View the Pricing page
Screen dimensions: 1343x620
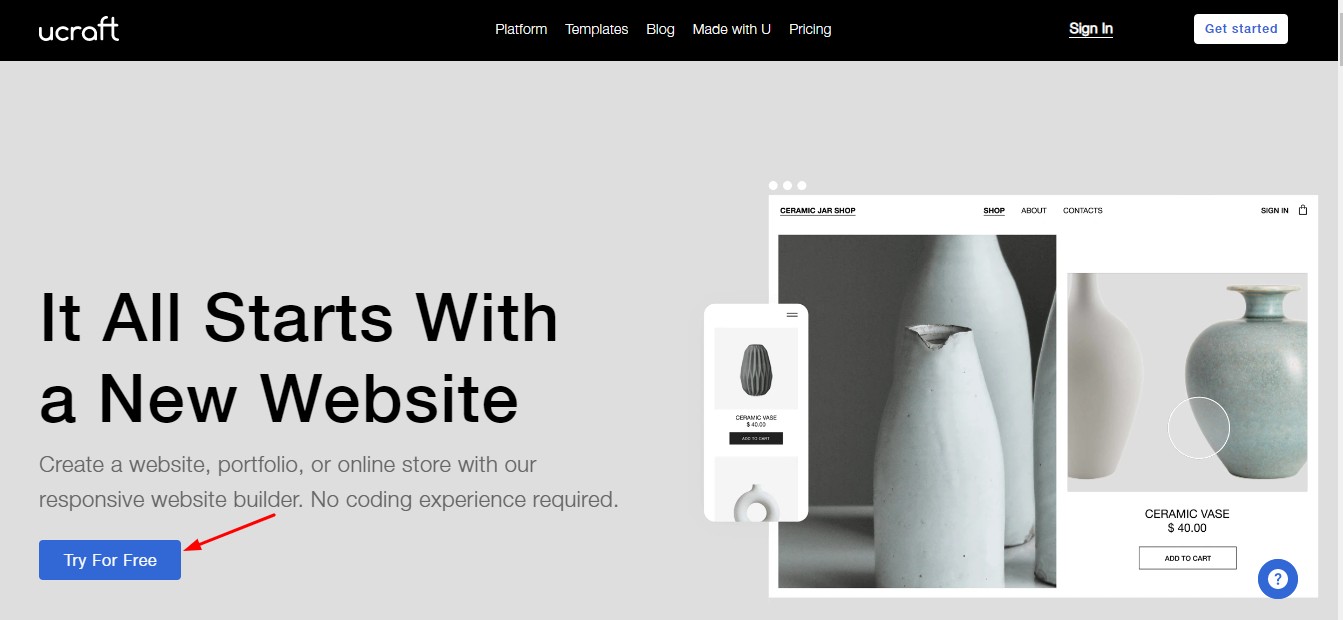pyautogui.click(x=810, y=29)
